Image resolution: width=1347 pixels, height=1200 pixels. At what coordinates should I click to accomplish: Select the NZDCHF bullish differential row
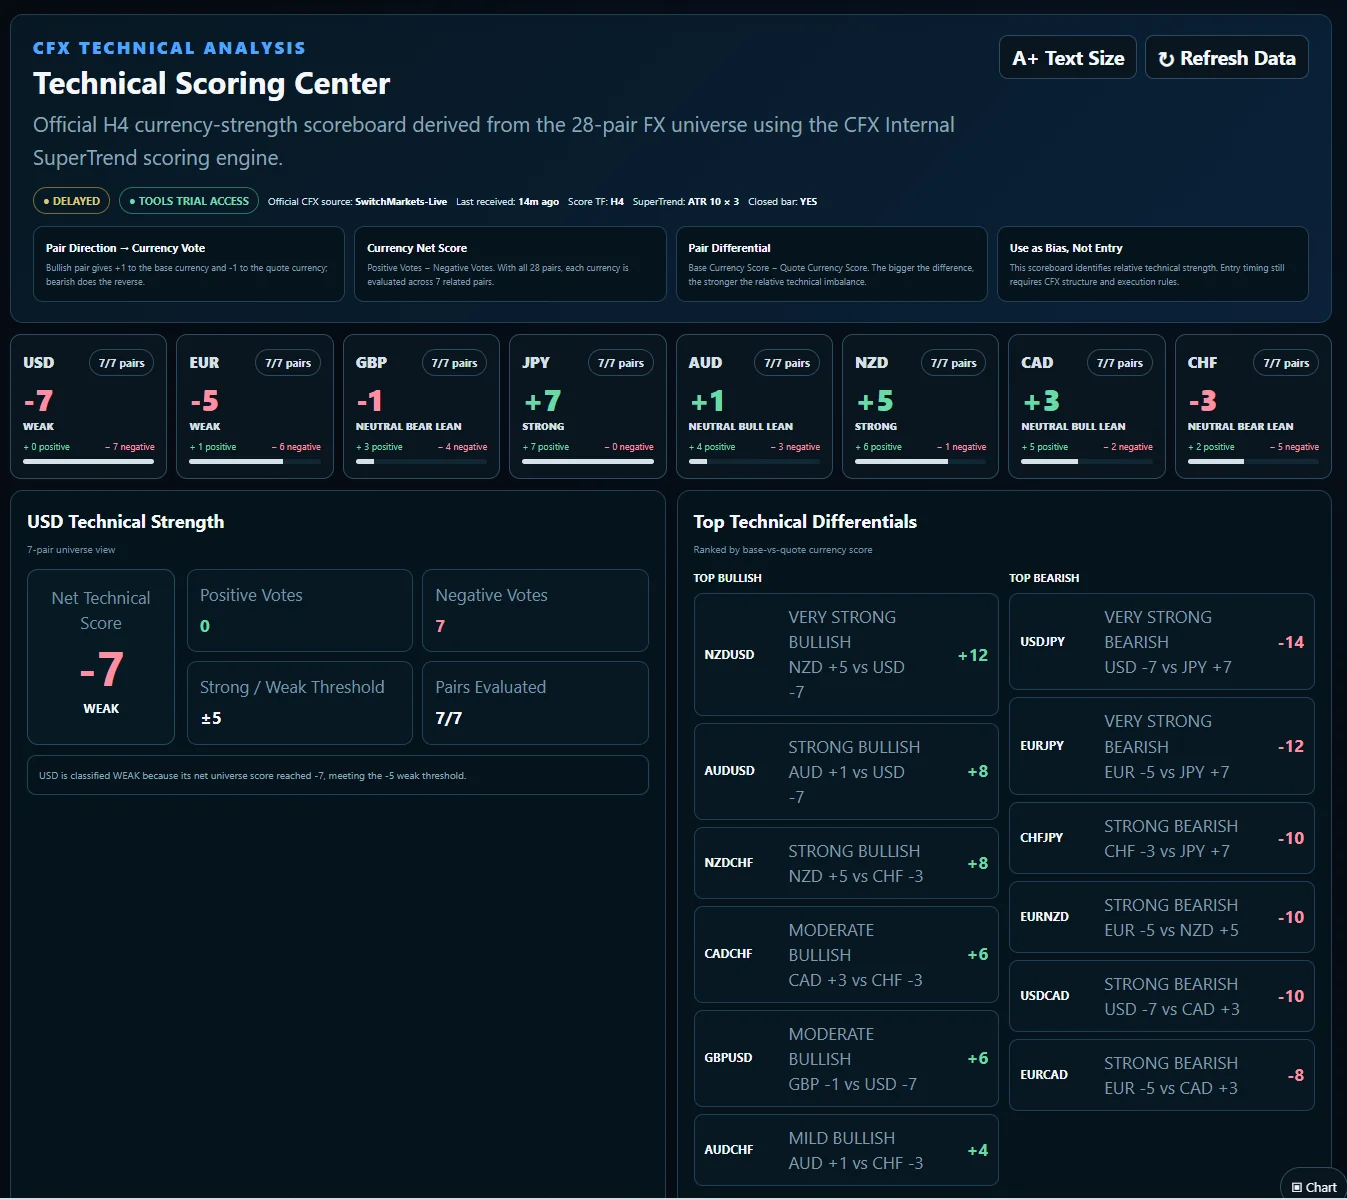846,863
